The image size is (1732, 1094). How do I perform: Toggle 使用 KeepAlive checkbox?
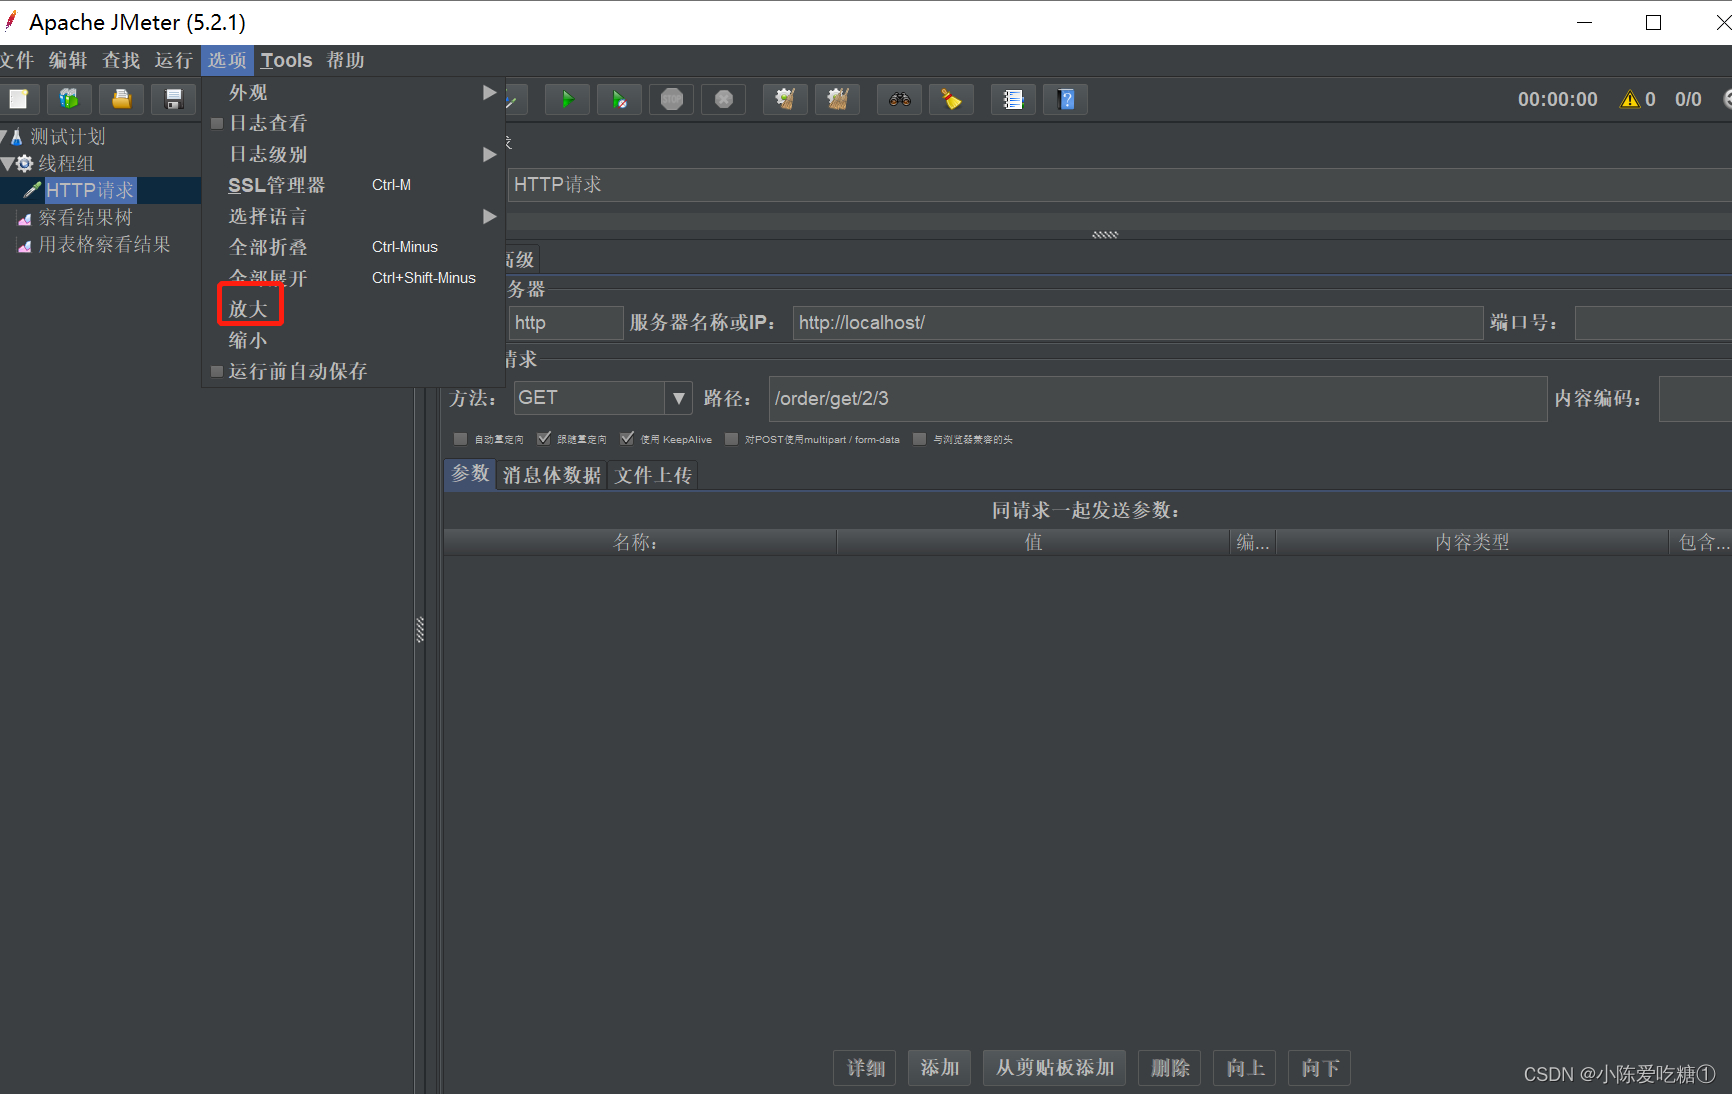click(x=627, y=439)
